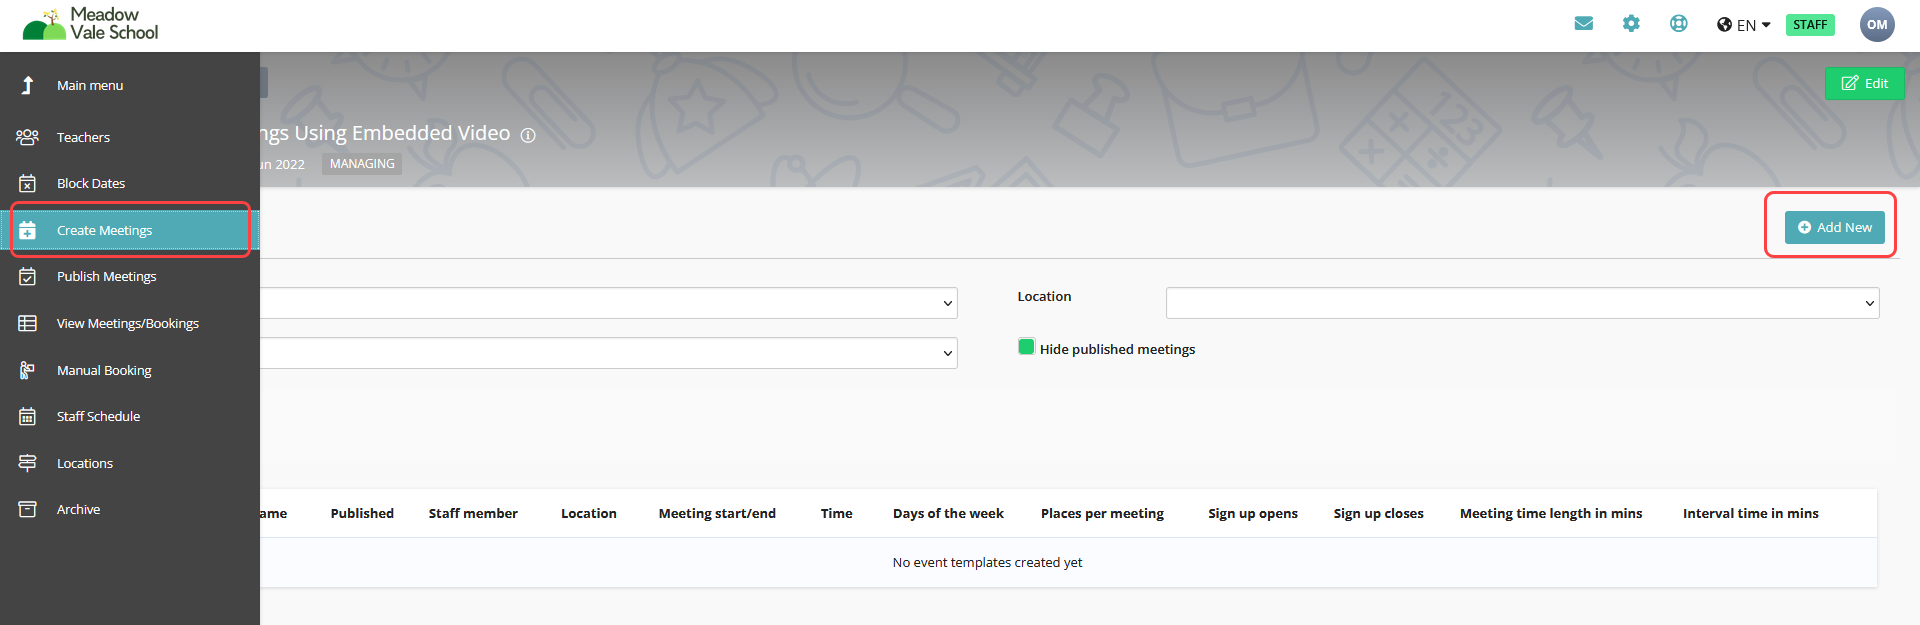Select Staff Schedule menu item
The image size is (1920, 625).
pyautogui.click(x=98, y=416)
